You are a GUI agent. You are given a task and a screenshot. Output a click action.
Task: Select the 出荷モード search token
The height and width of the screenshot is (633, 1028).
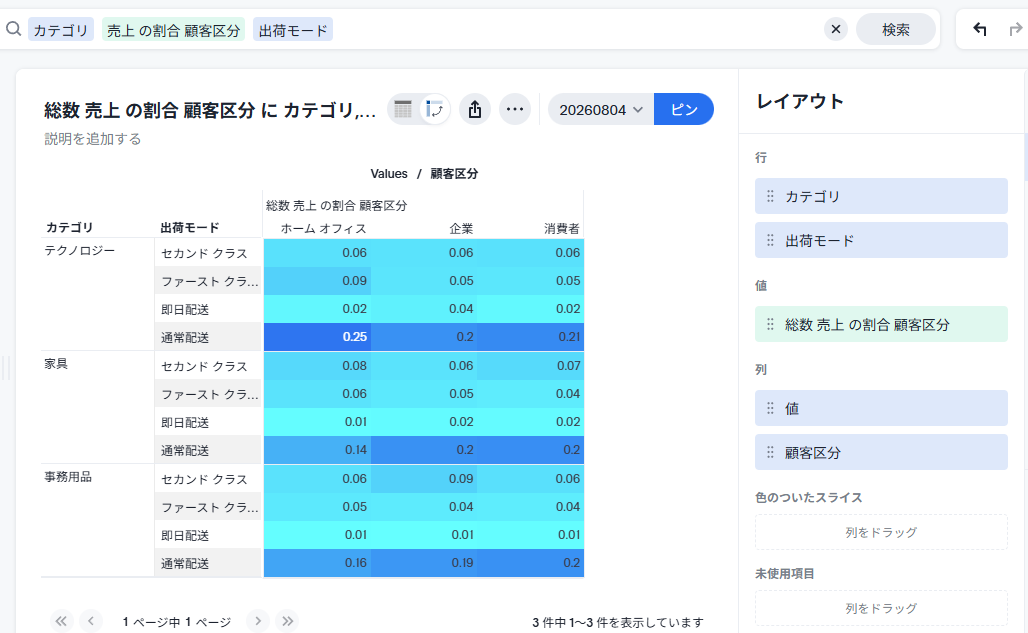[x=293, y=29]
